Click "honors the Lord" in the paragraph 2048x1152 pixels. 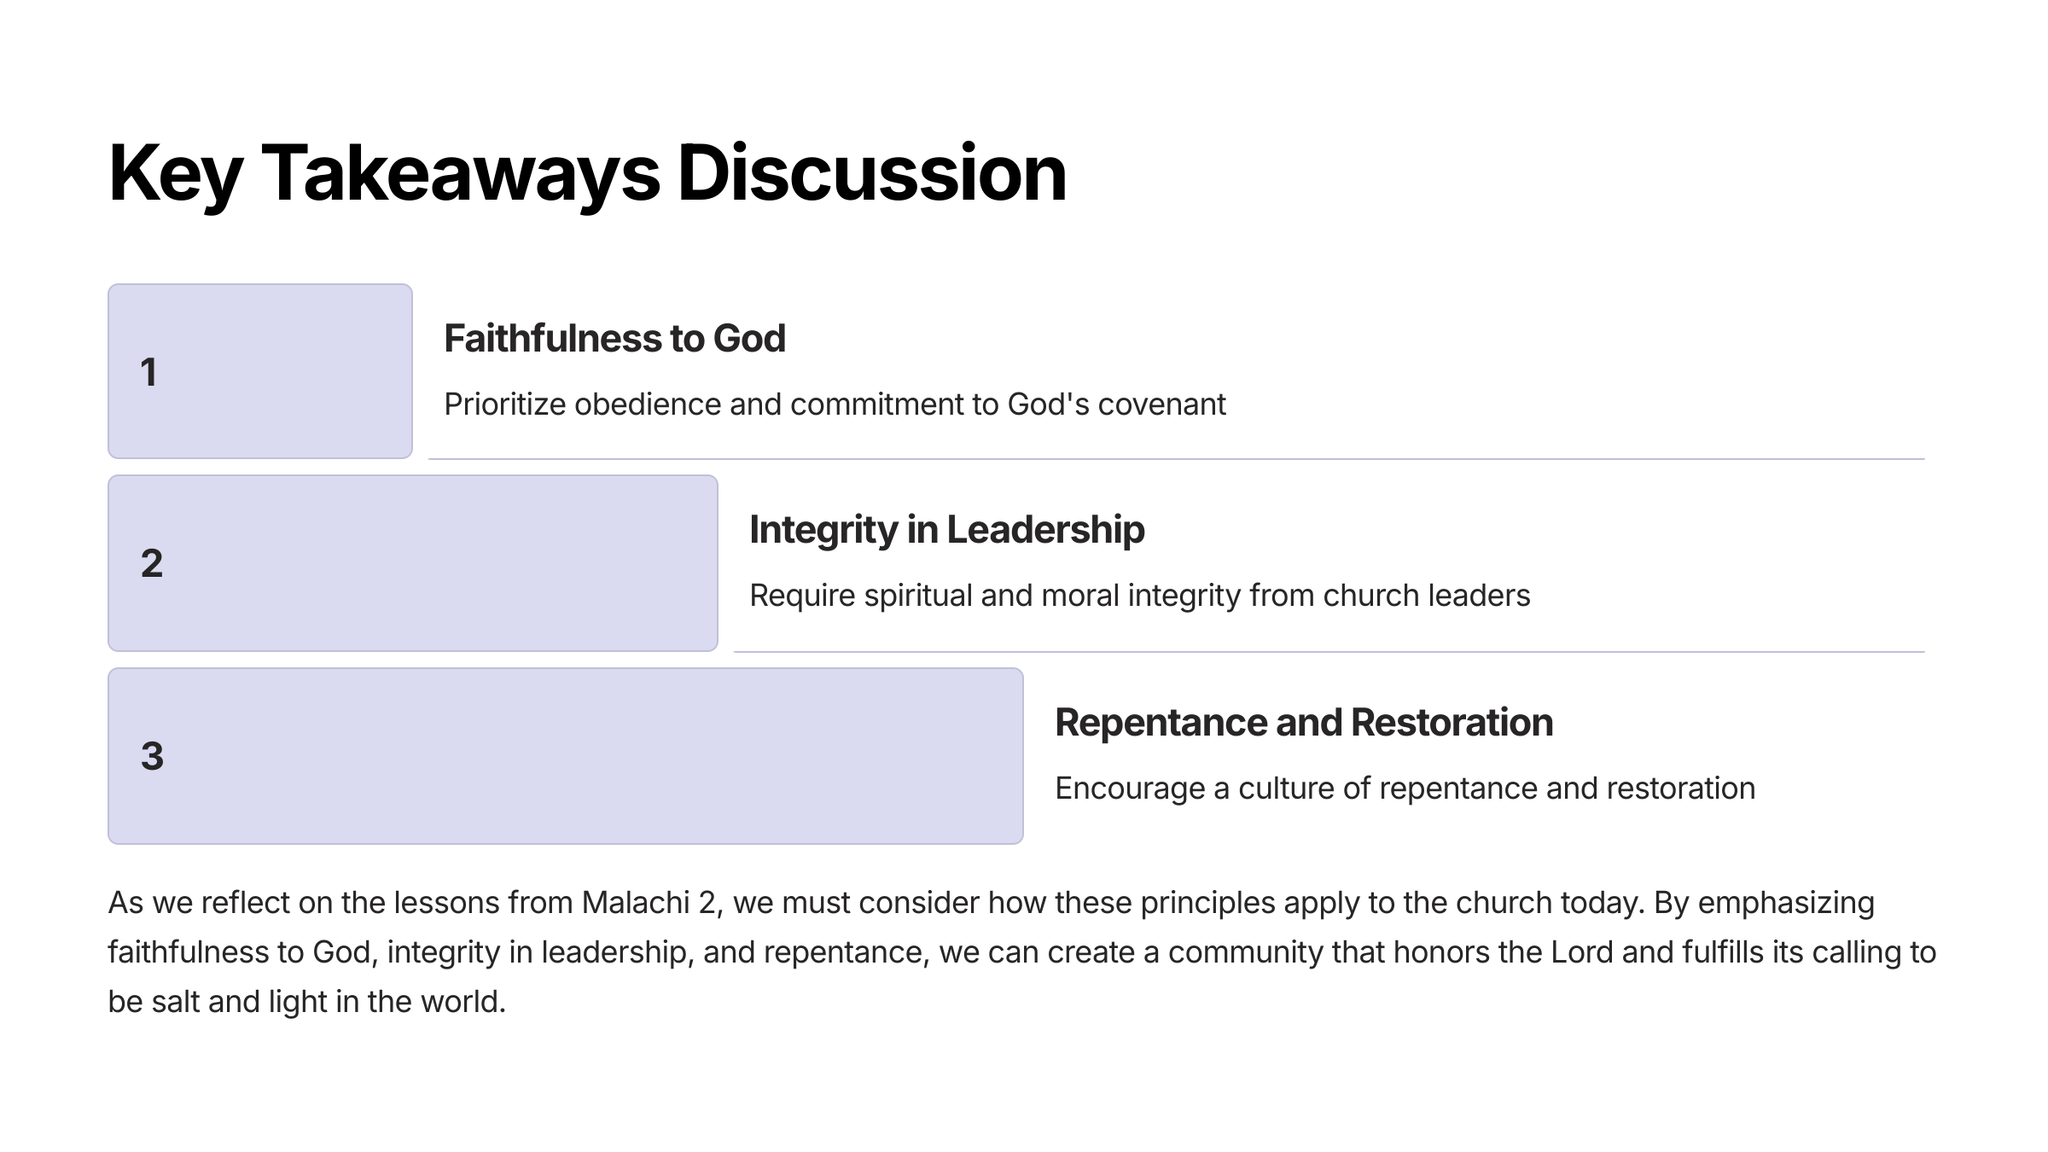click(1503, 952)
